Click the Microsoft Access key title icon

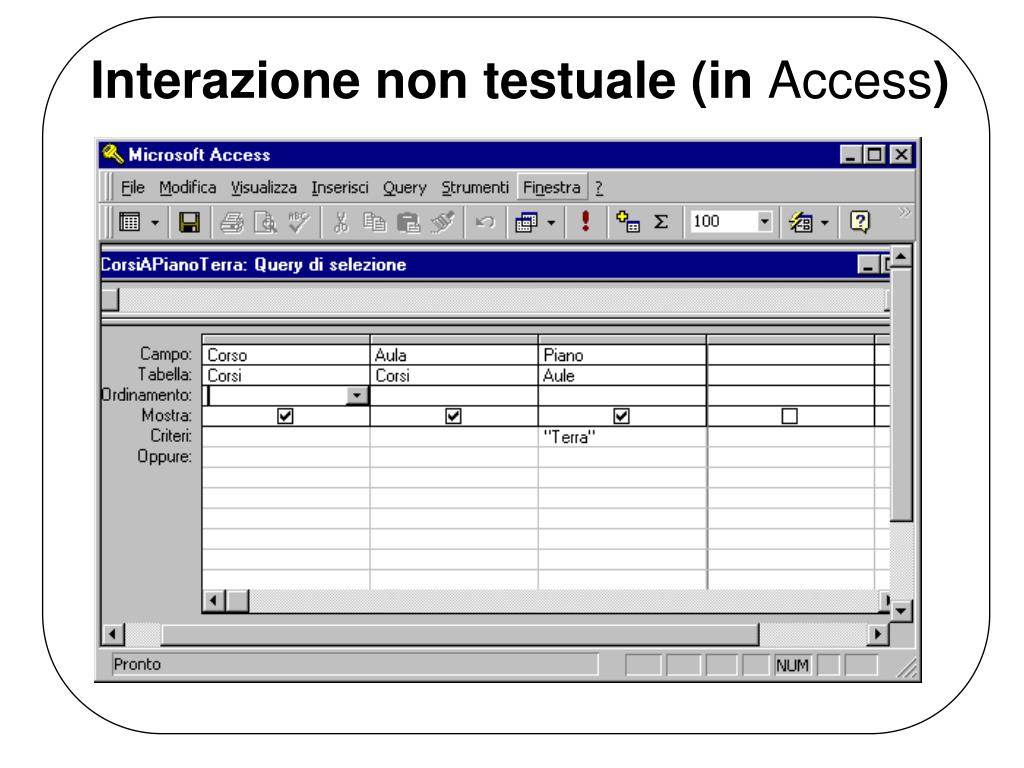(113, 154)
